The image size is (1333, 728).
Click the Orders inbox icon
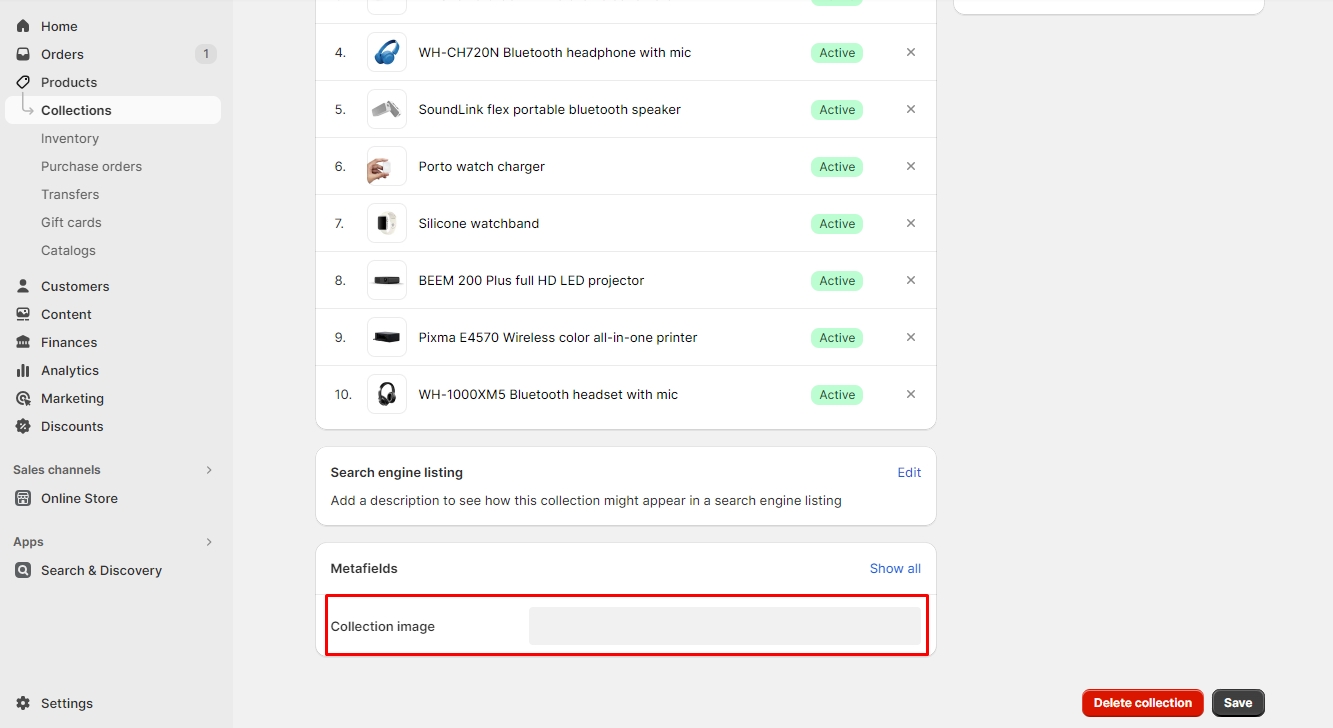23,54
